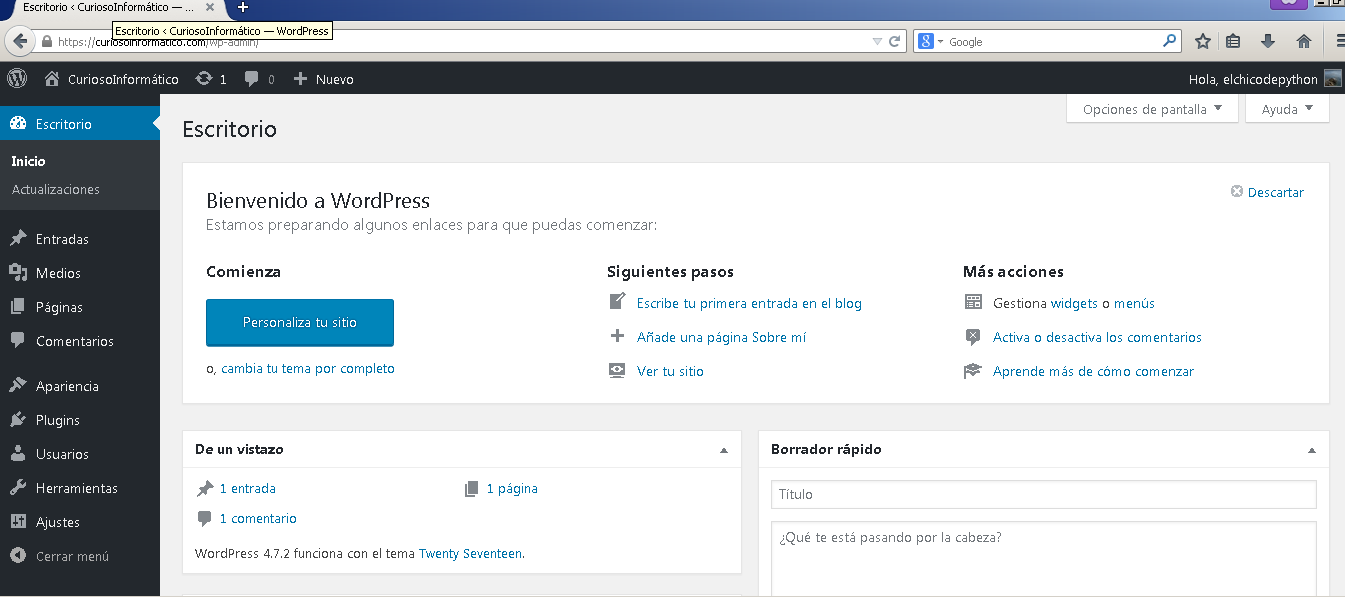Click the menús link under Más acciones
The width and height of the screenshot is (1345, 597).
coord(1134,303)
